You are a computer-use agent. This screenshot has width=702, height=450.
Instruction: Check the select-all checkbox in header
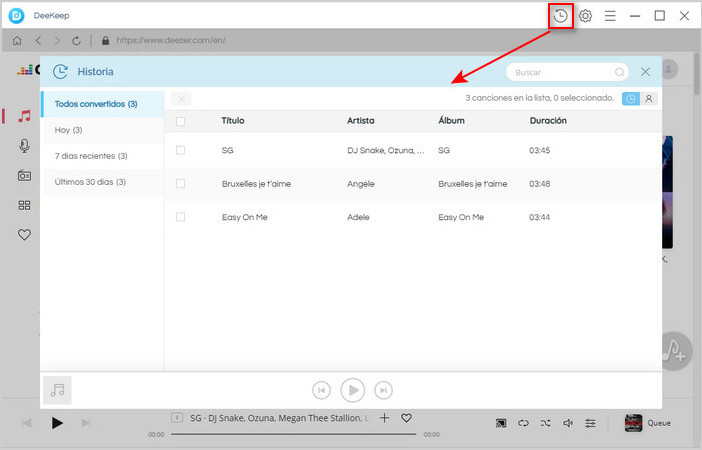coord(180,121)
